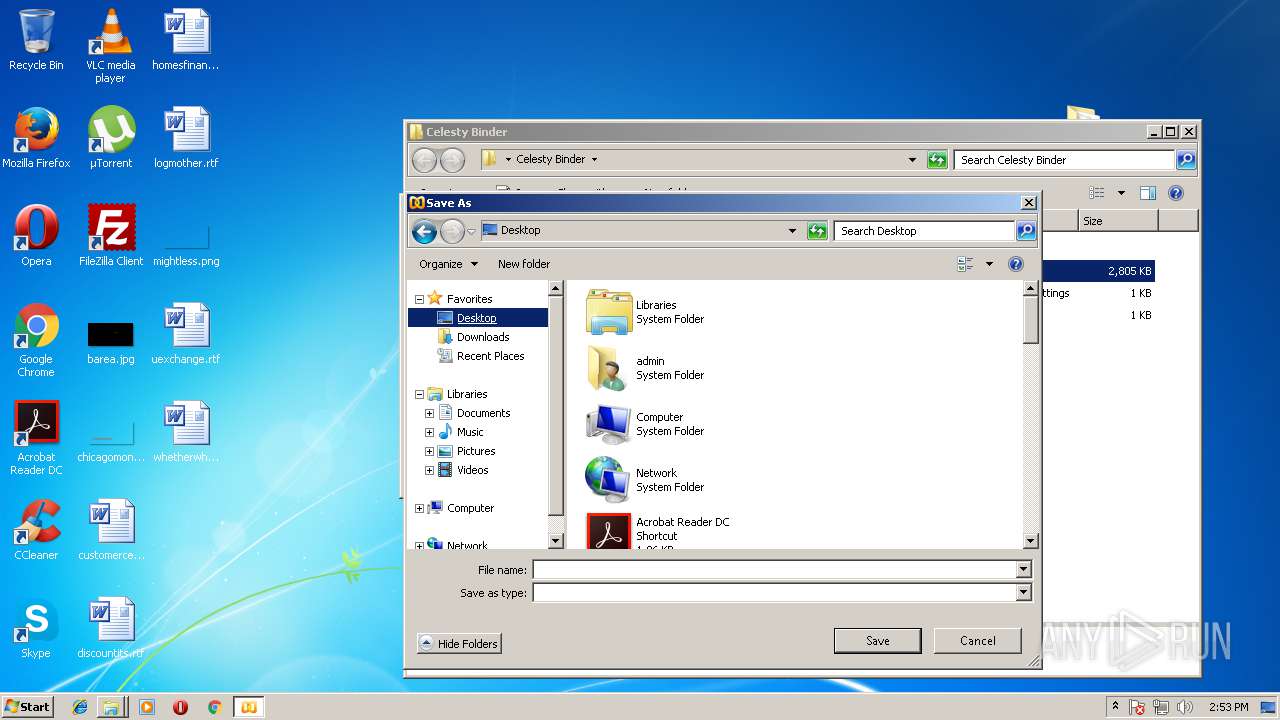Open Help in the Save As dialog toolbar
Image resolution: width=1280 pixels, height=720 pixels.
point(1016,264)
